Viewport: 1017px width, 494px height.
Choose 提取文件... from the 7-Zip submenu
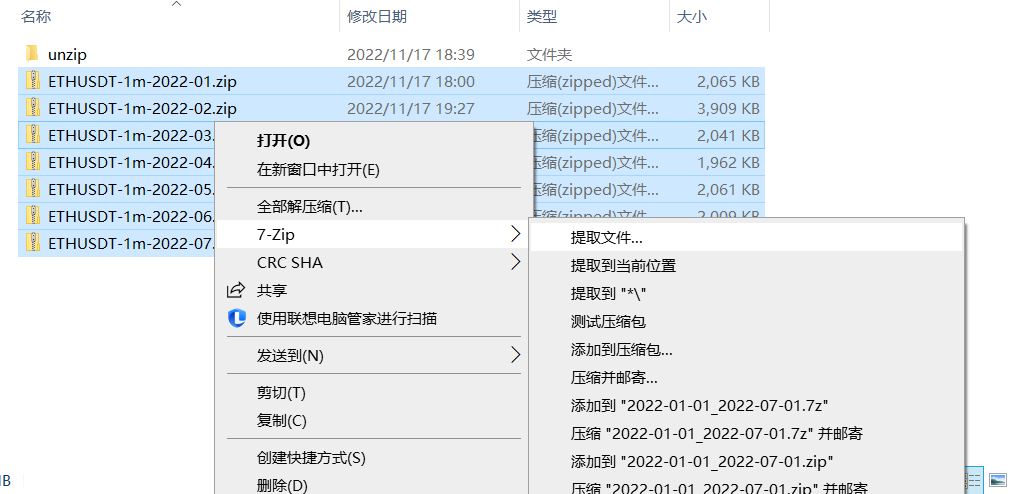[606, 238]
